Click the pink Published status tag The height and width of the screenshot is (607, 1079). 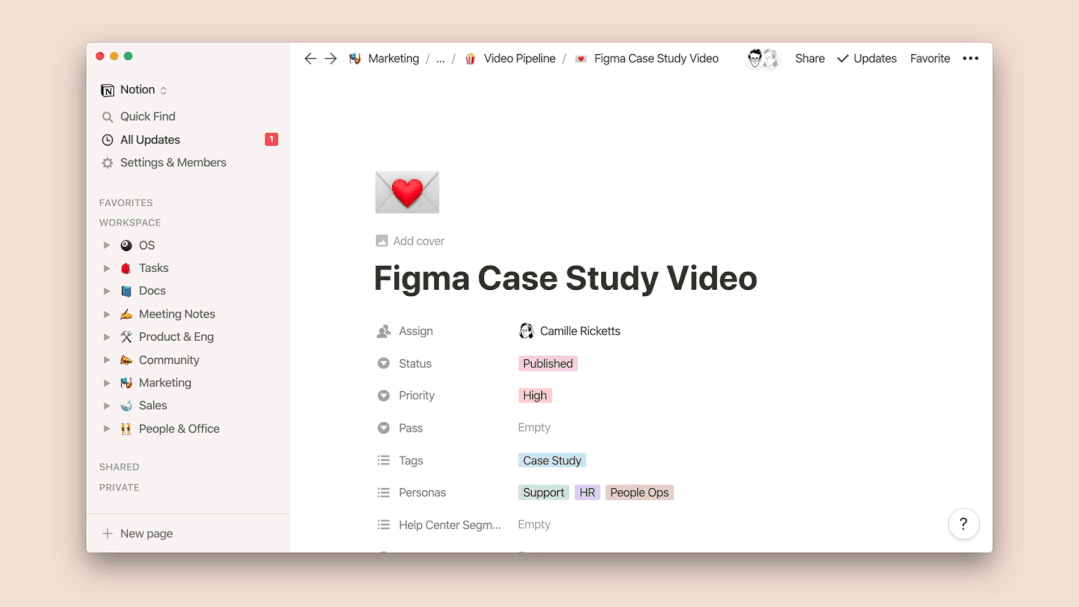[x=548, y=364]
